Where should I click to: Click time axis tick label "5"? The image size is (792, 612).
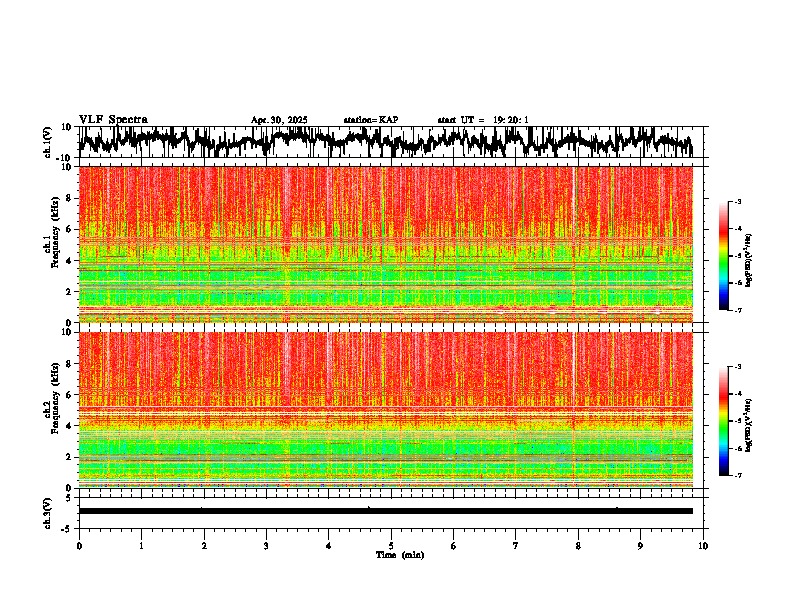point(391,546)
